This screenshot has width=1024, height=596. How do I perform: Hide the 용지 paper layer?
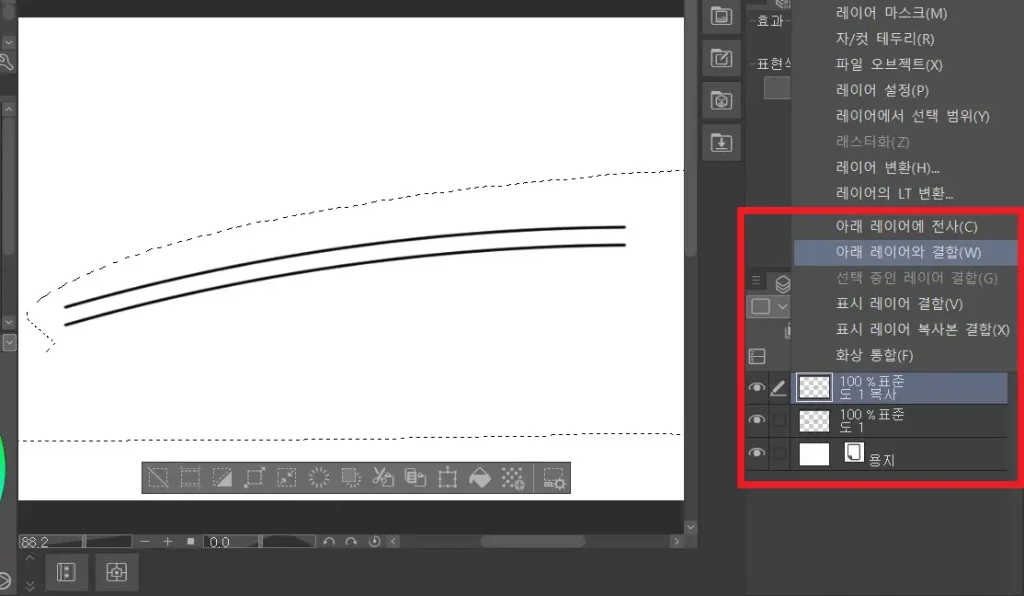757,454
